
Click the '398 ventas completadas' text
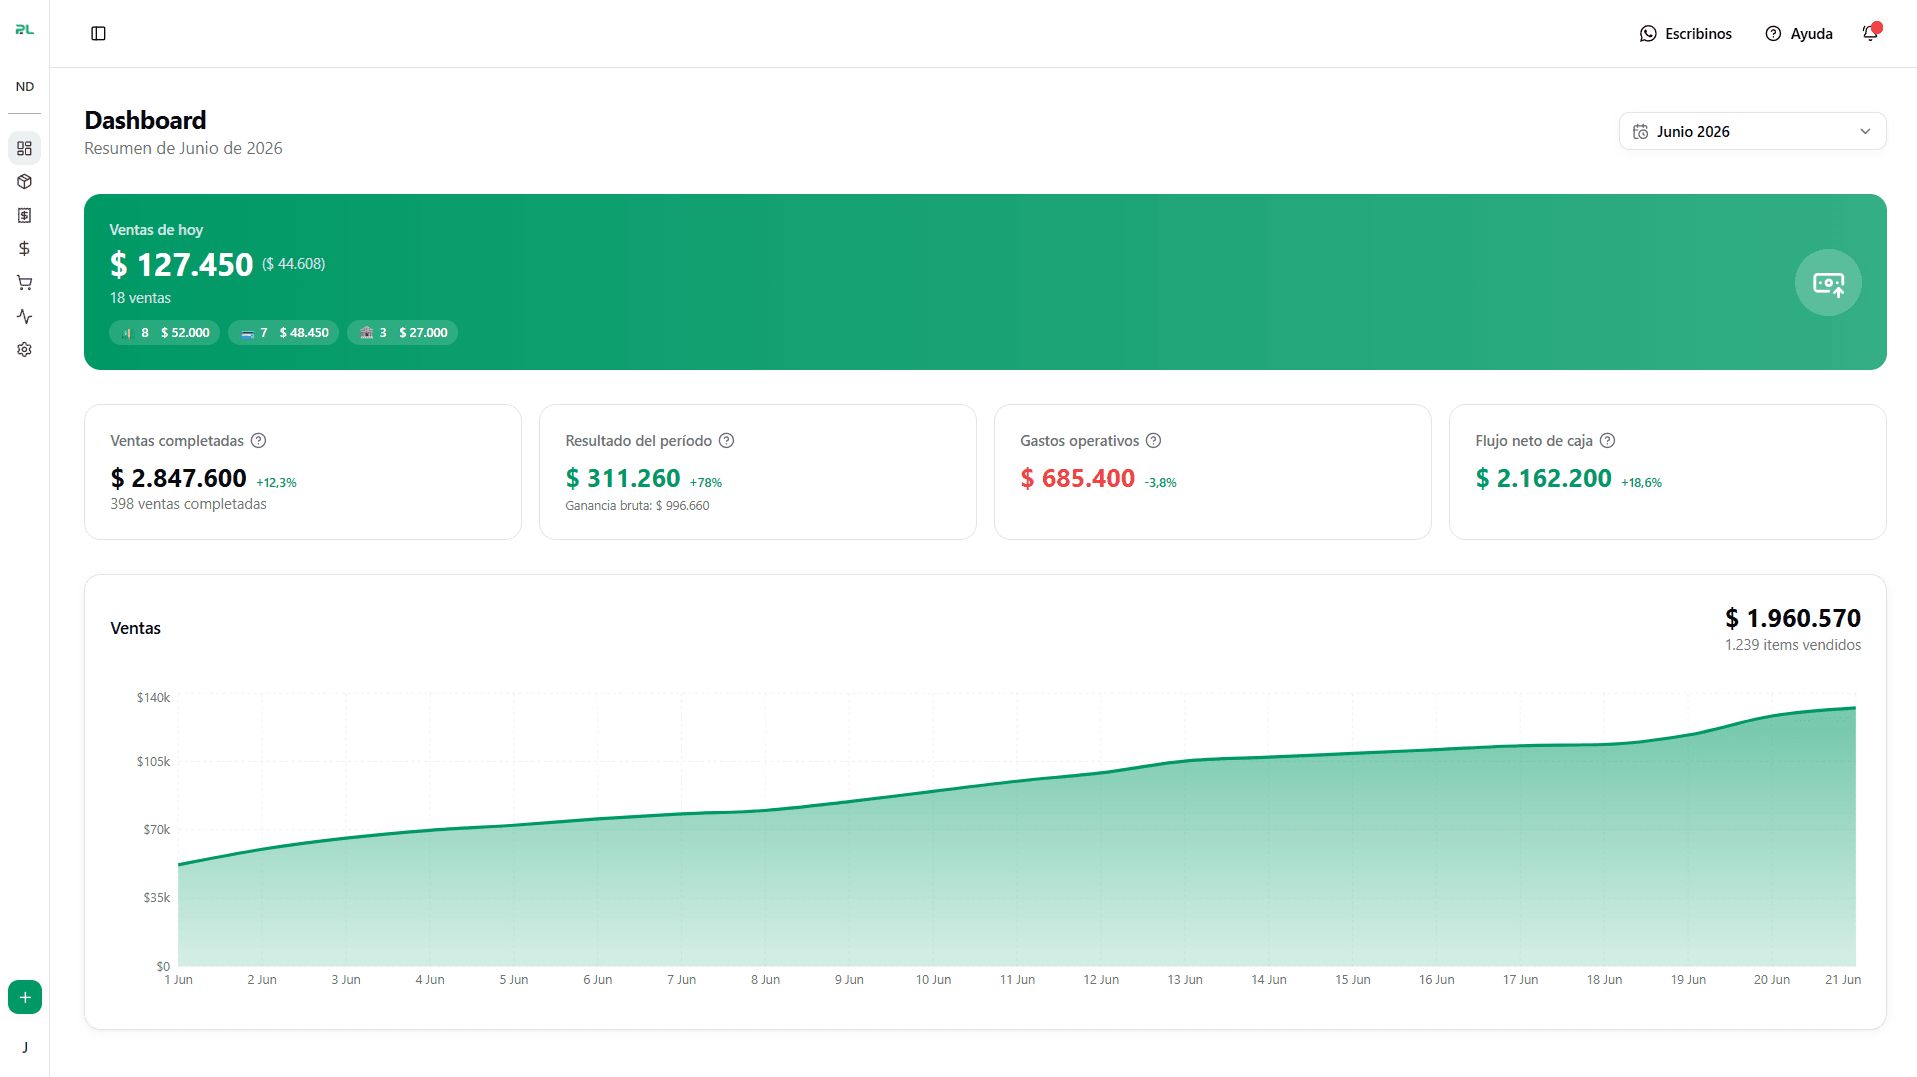(x=188, y=504)
